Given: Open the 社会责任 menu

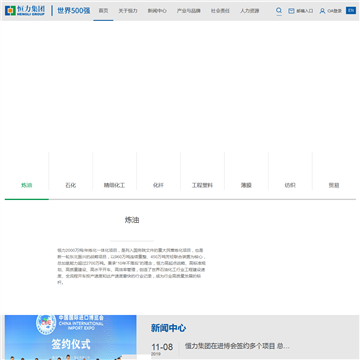Looking at the screenshot, I should point(220,11).
